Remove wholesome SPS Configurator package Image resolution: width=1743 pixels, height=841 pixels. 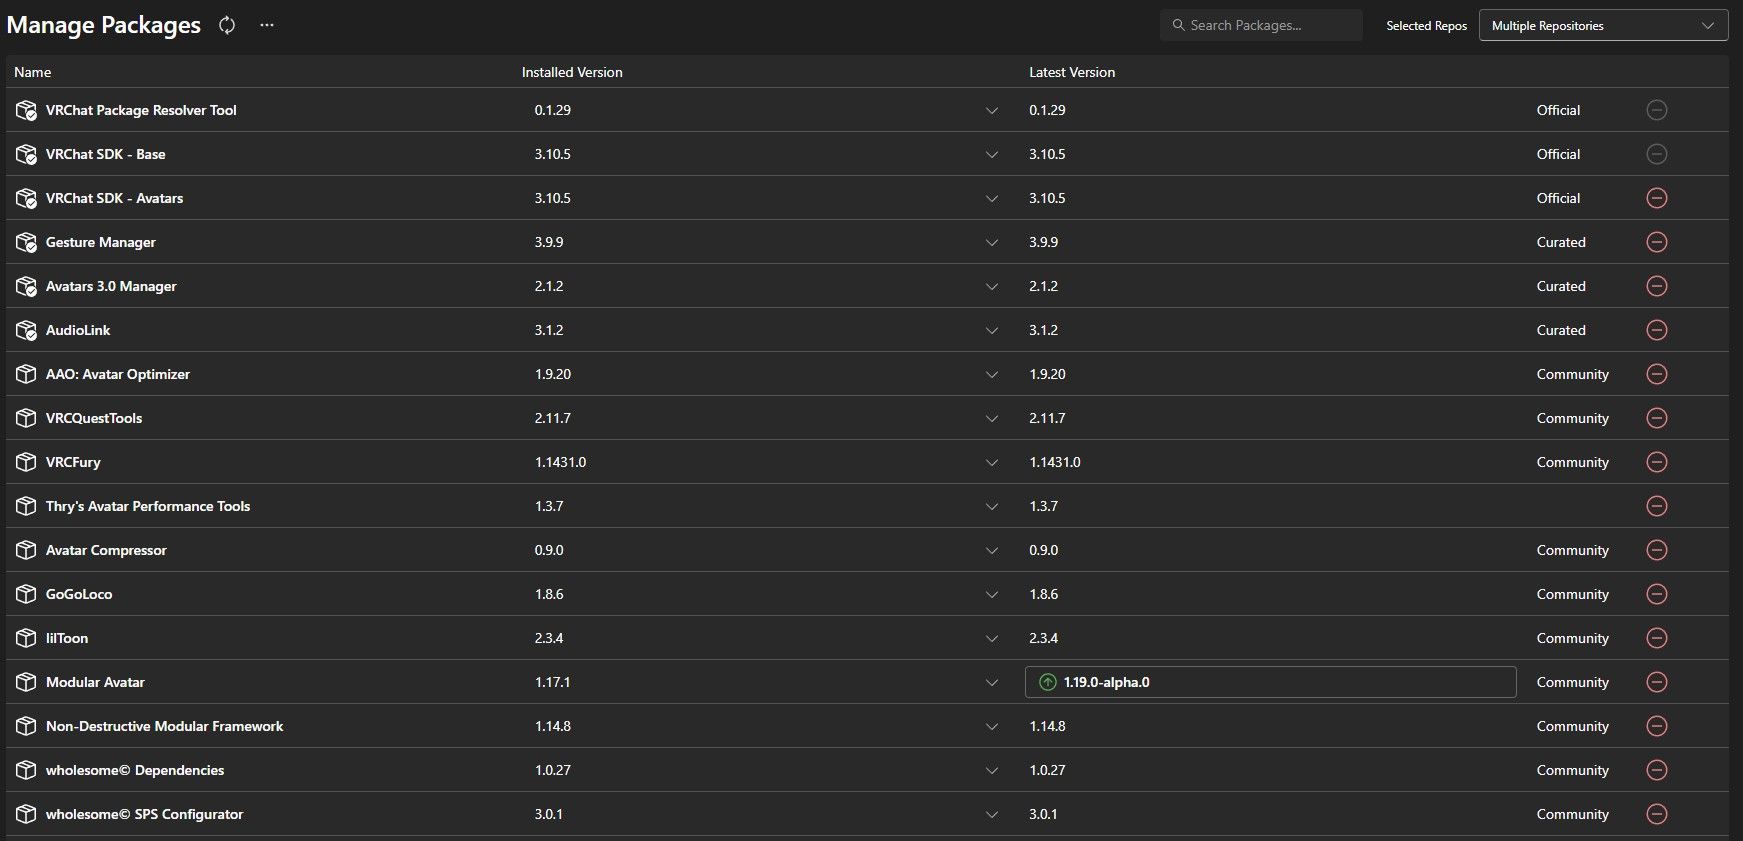click(x=1657, y=814)
